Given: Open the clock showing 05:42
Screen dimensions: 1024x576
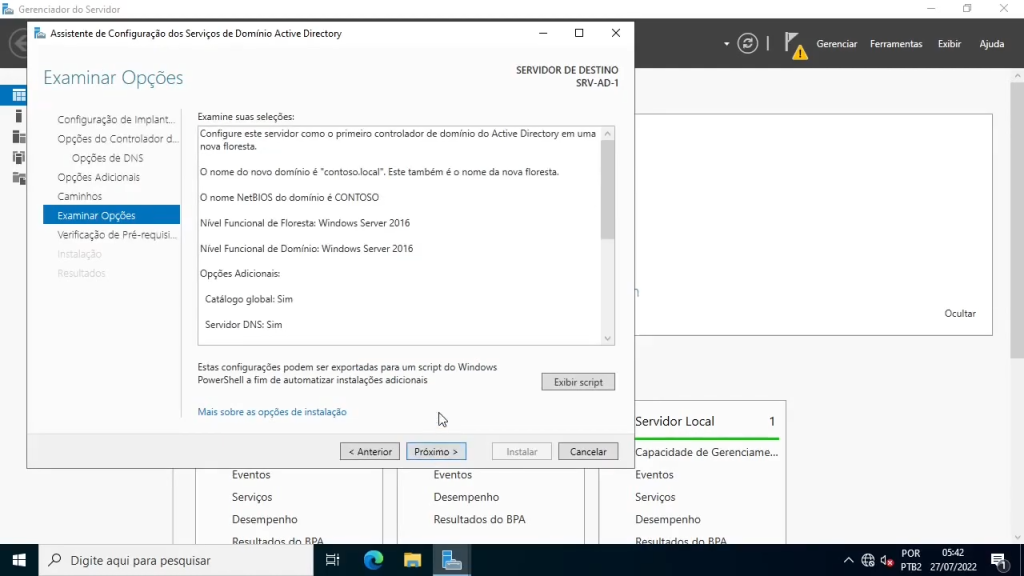Looking at the screenshot, I should (x=953, y=560).
